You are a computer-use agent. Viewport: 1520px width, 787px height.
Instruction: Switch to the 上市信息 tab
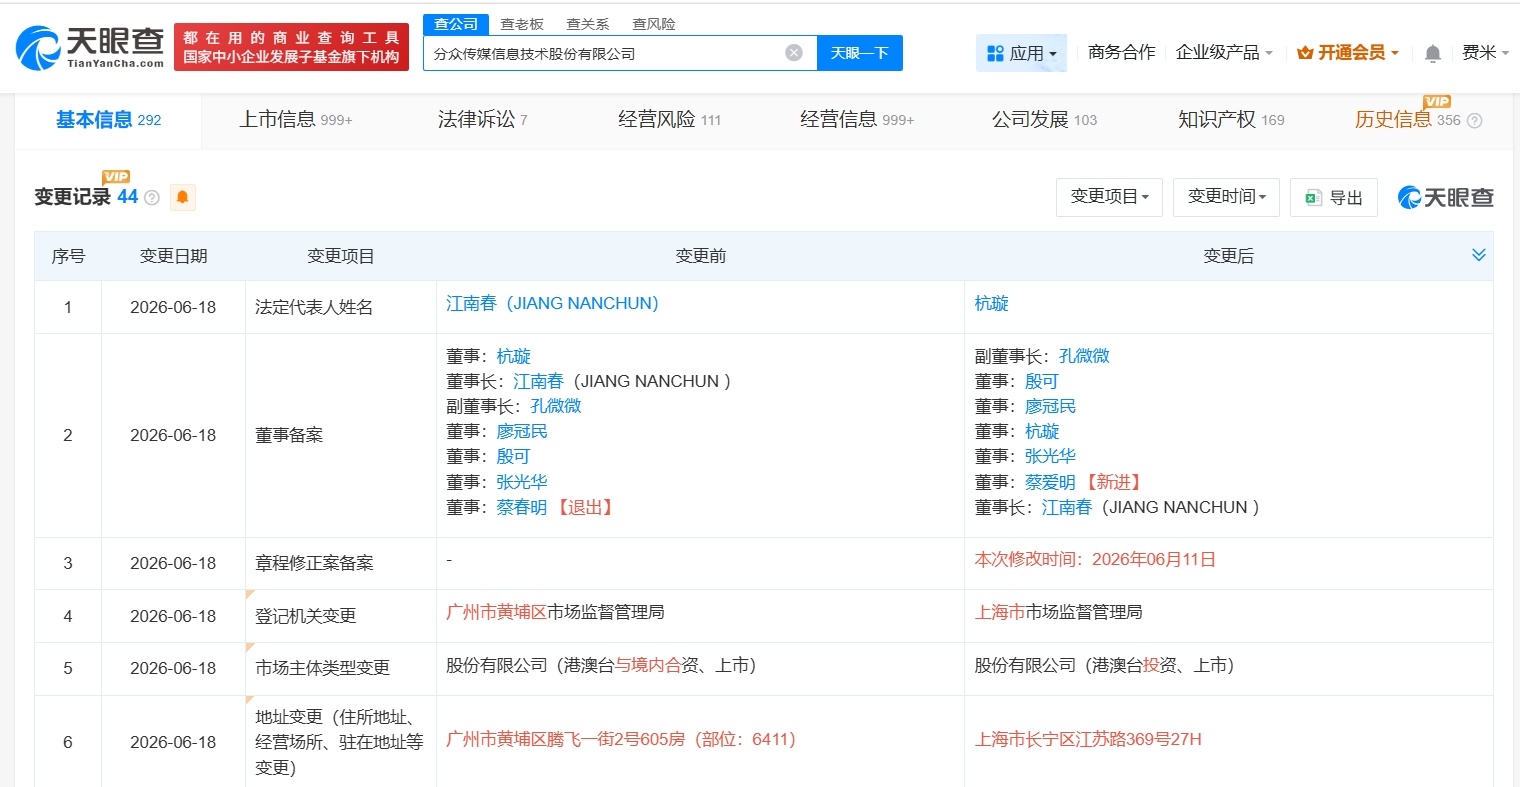point(296,120)
